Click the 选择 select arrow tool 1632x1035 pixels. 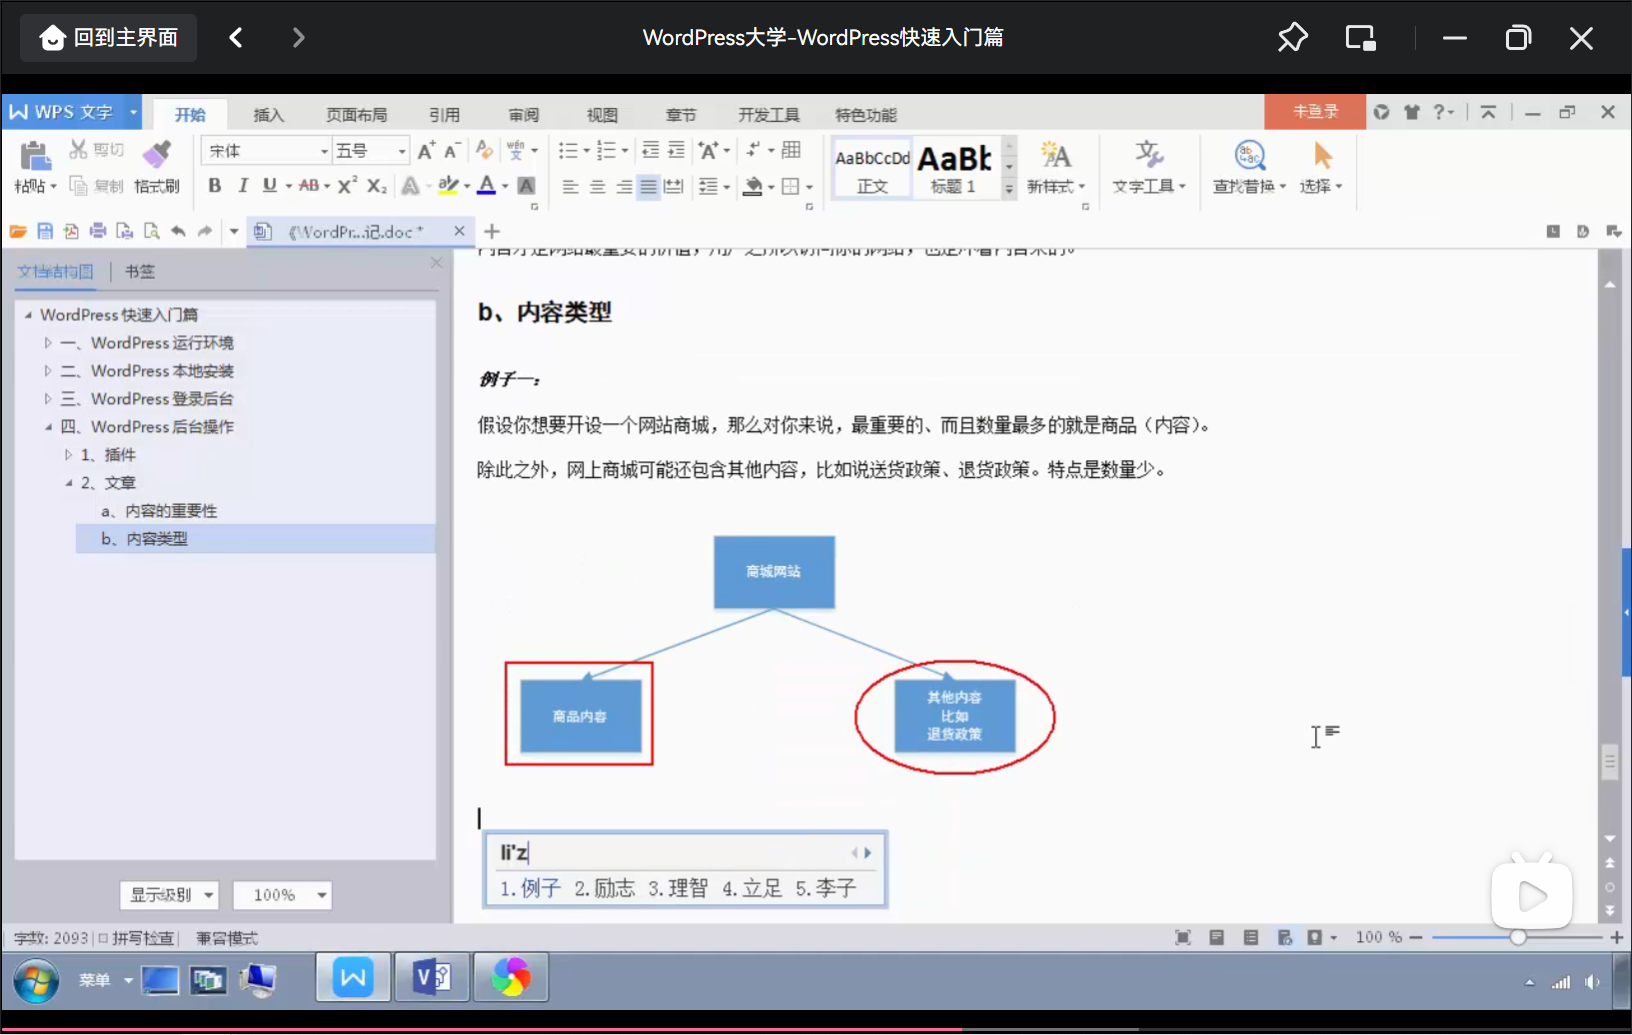(x=1321, y=167)
